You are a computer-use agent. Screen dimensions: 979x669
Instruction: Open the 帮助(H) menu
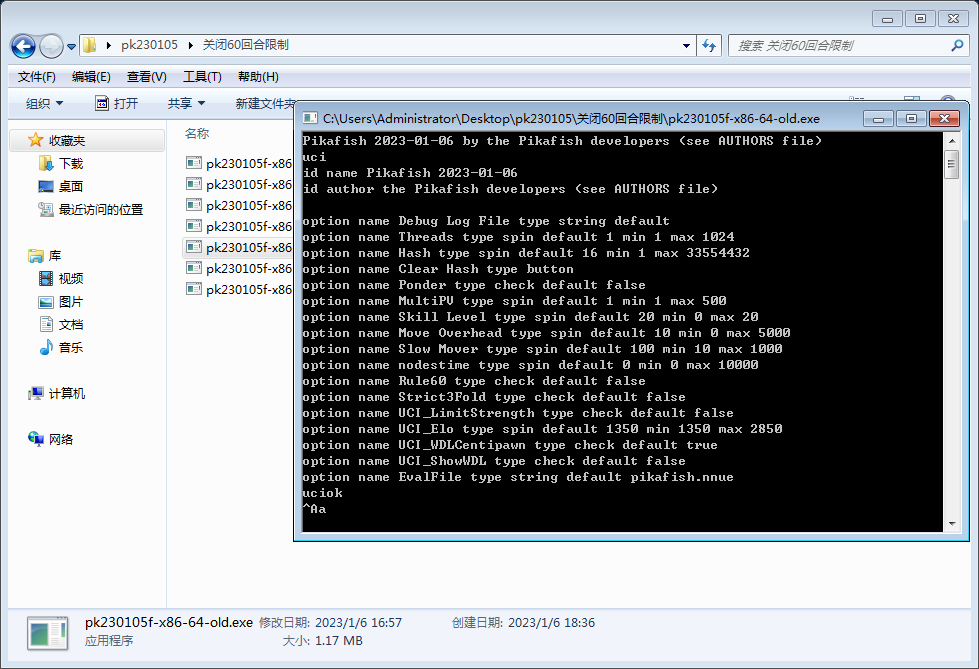pyautogui.click(x=258, y=77)
